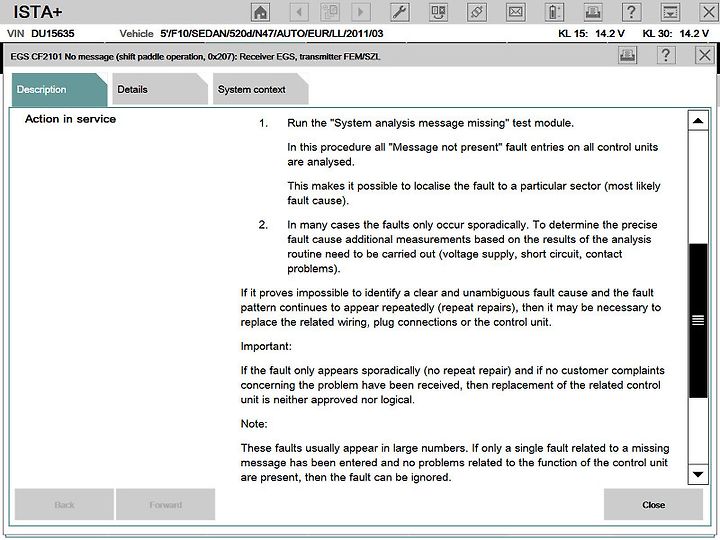
Task: Click the vehicle string 5'/F10/SEDAN/520d
Action: [271, 34]
